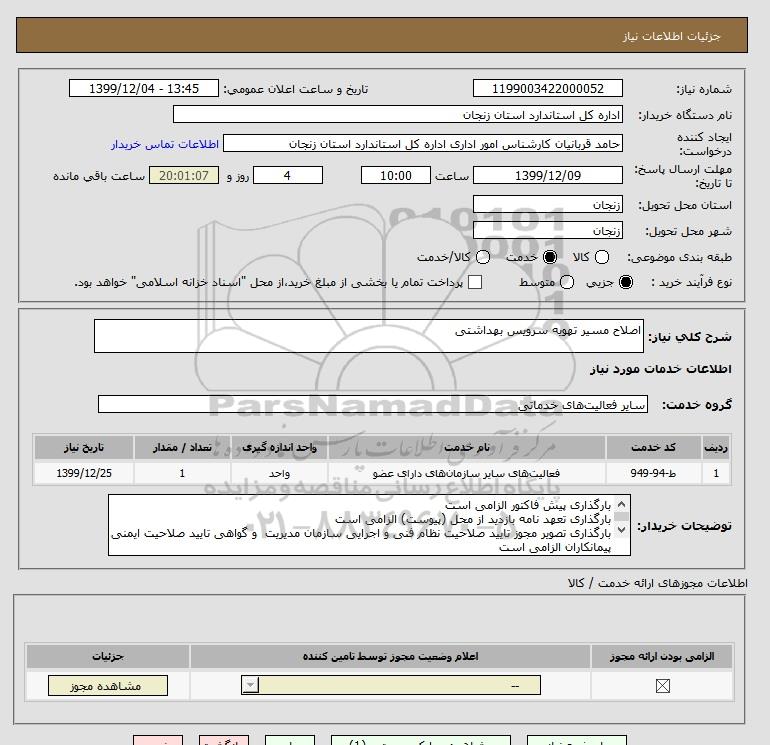Click the اعلام وضعیت مجوز توسط تامین کننده header
Viewport: 770px width, 745px height.
tap(390, 656)
